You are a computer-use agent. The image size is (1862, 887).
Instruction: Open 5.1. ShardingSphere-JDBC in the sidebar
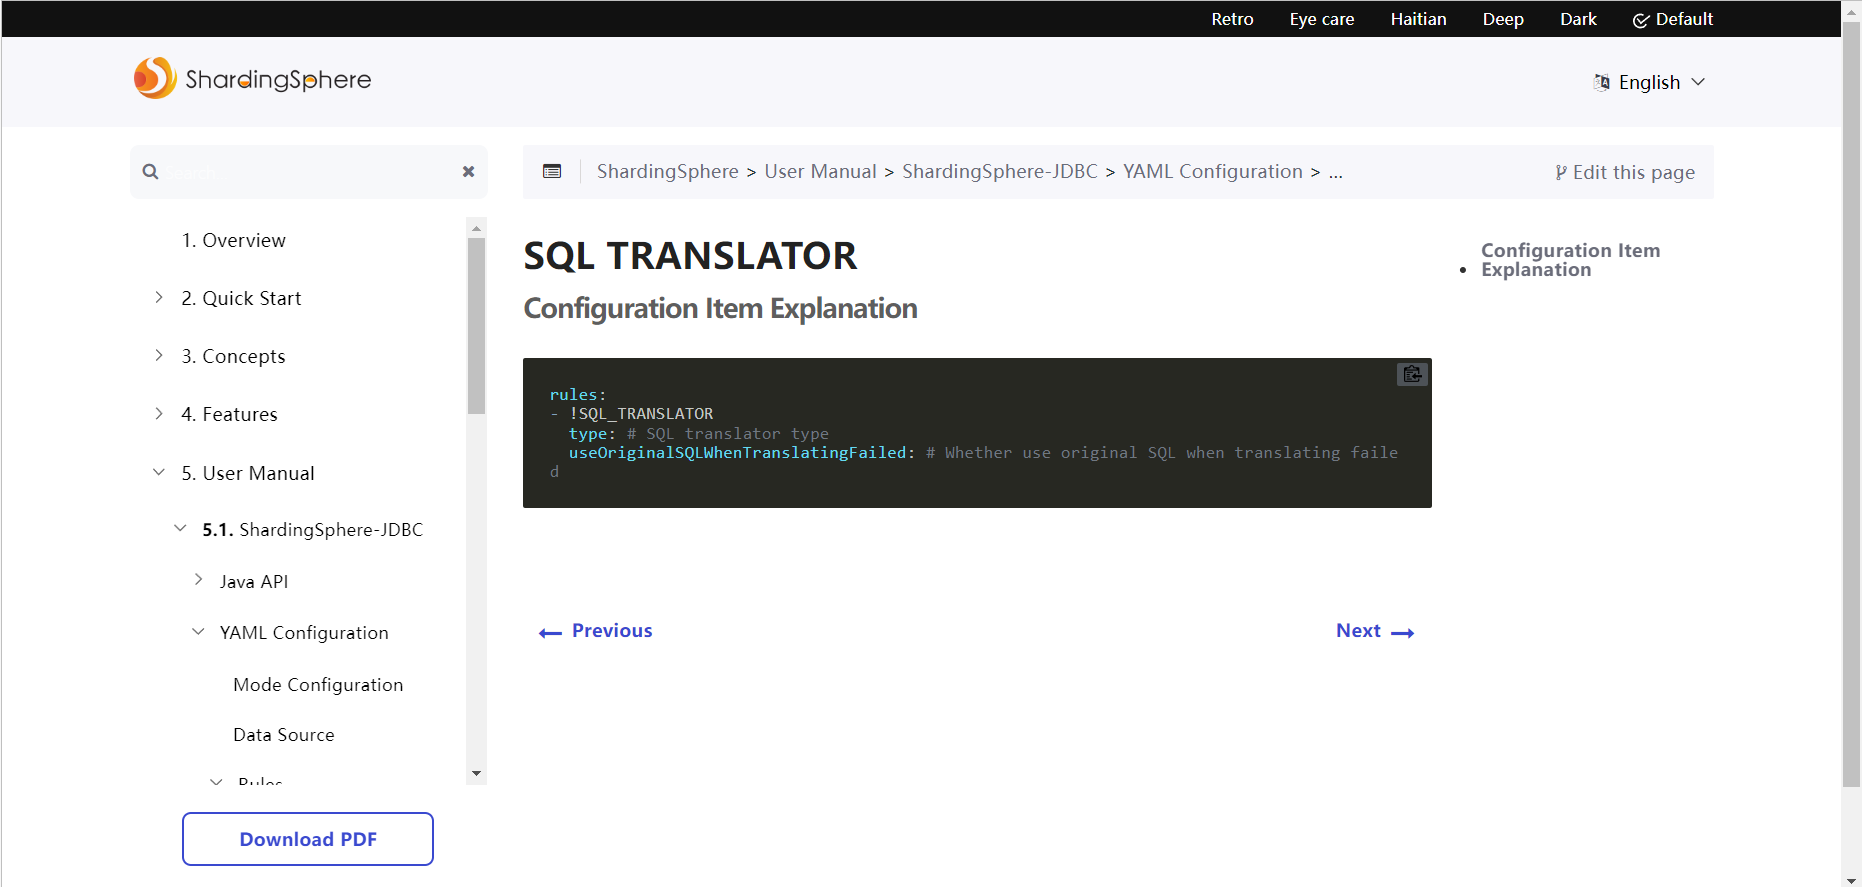313,529
